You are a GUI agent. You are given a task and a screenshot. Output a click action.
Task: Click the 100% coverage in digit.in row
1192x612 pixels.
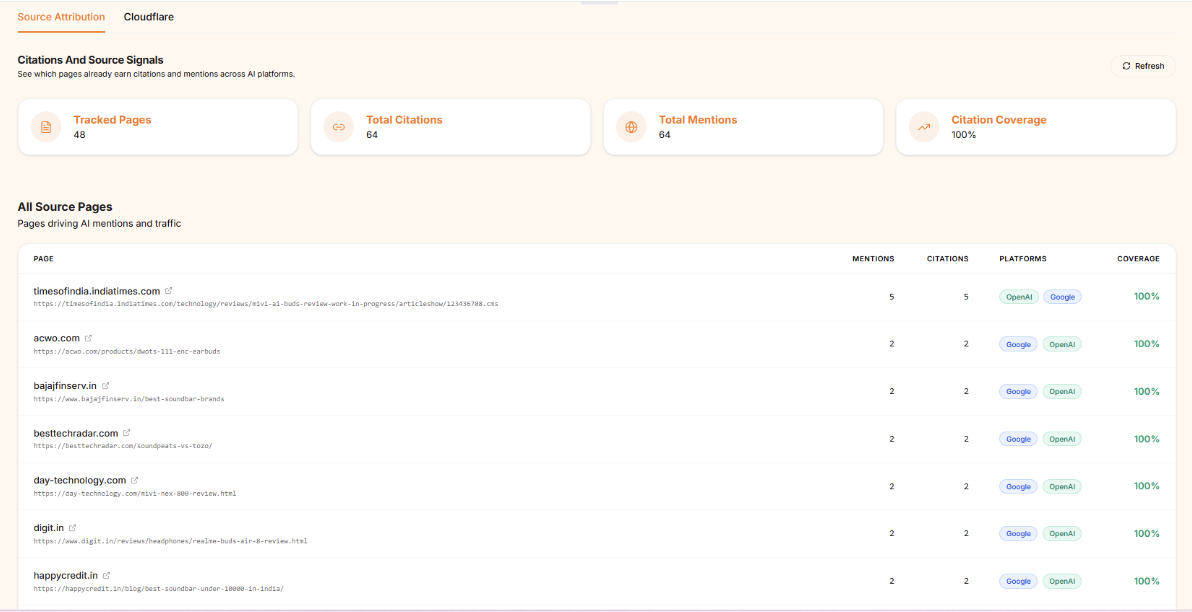point(1146,534)
